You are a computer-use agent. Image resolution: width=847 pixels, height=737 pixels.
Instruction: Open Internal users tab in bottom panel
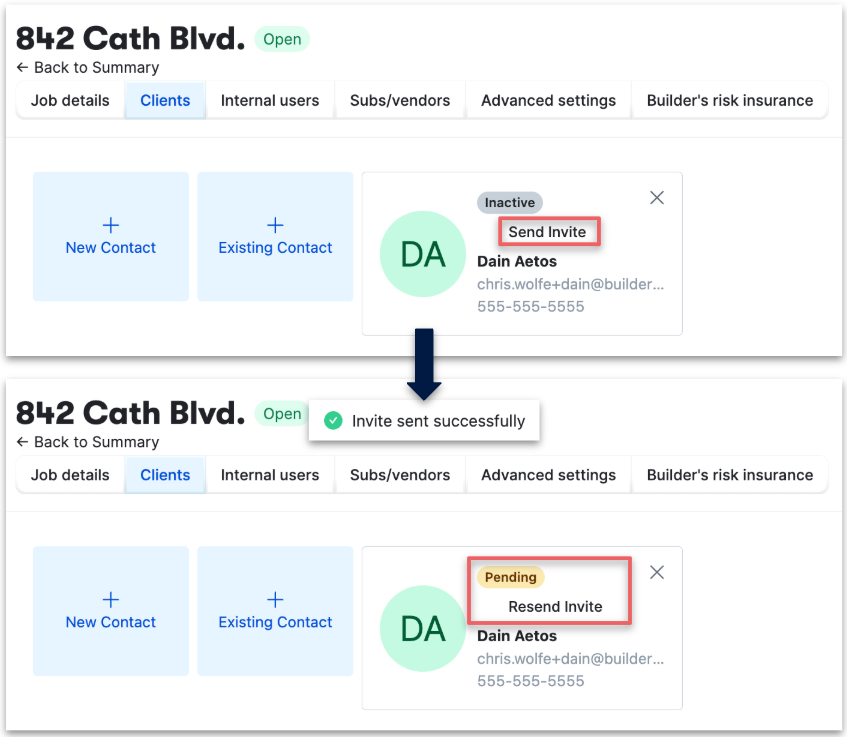[x=270, y=475]
